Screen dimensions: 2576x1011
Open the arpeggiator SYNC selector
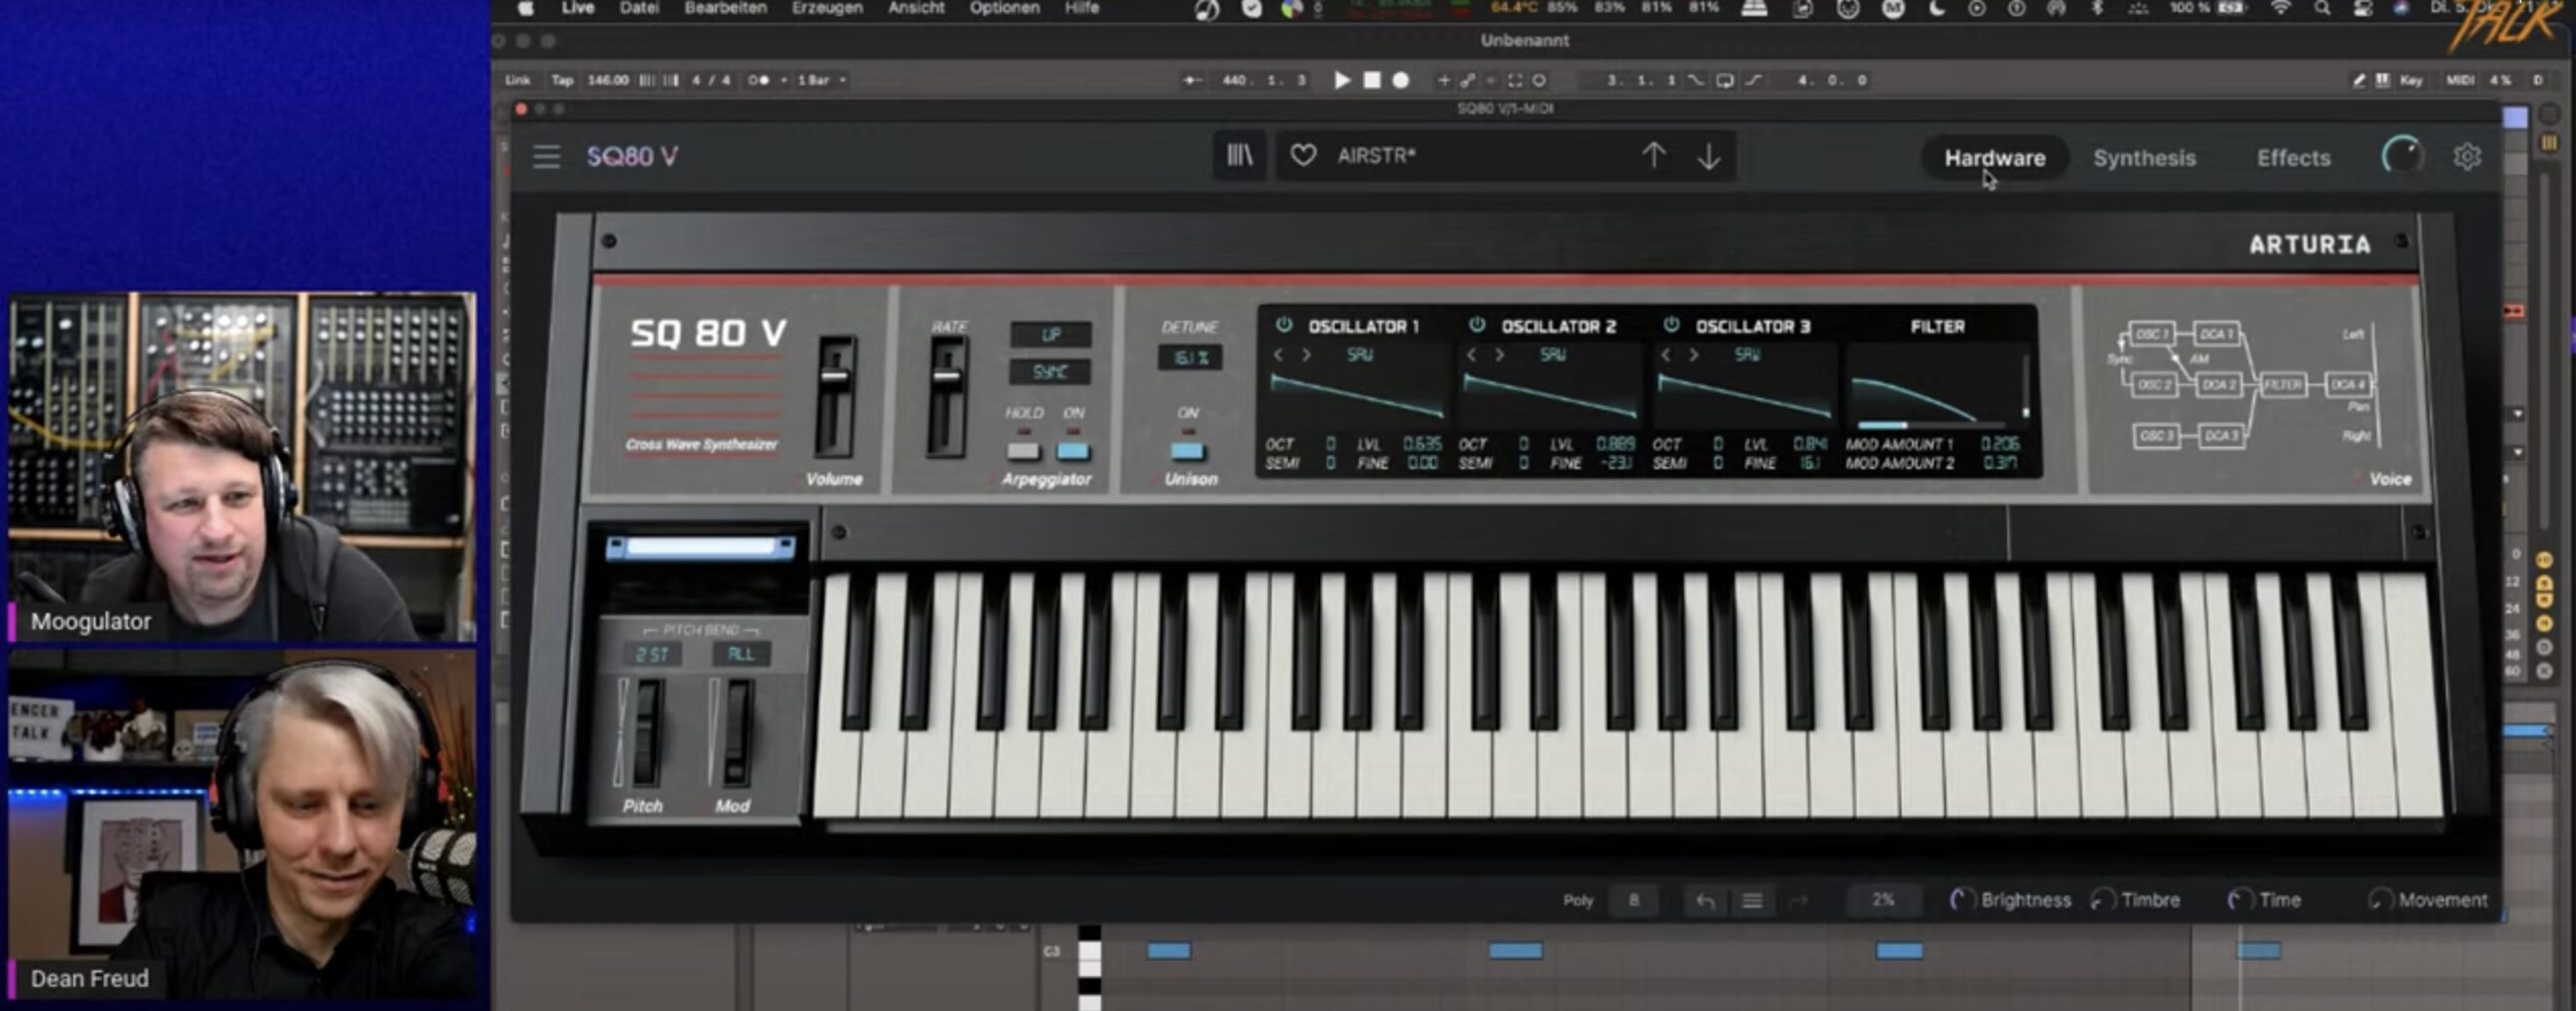coord(1050,372)
